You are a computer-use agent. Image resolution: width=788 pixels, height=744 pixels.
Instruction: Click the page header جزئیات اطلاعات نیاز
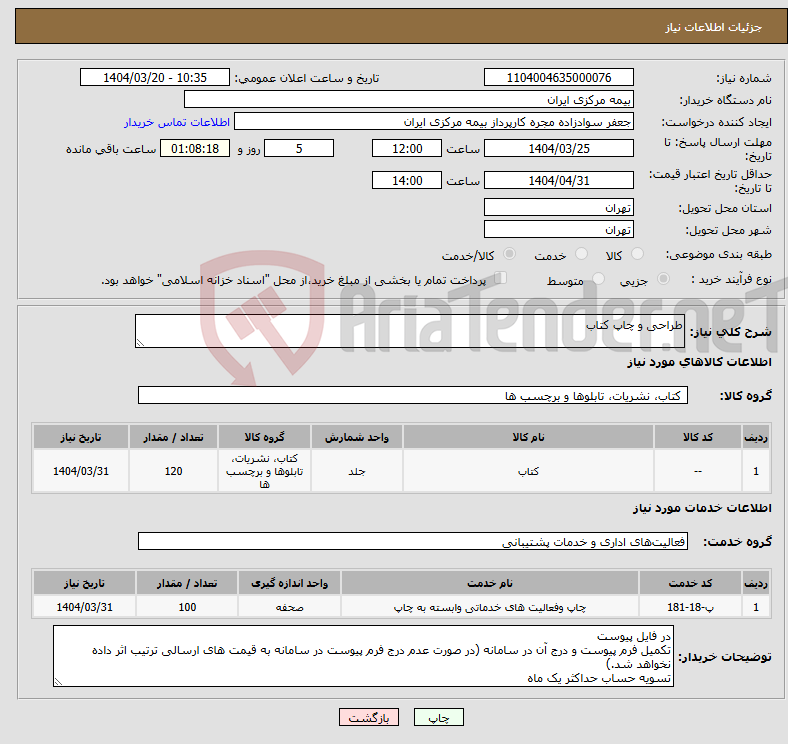tap(714, 27)
